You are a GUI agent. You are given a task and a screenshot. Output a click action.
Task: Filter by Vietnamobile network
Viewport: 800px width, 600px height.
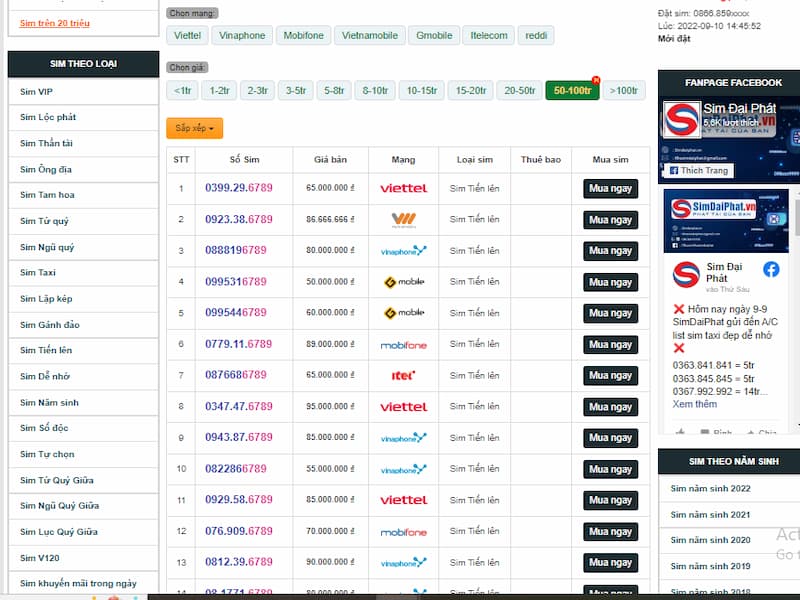pyautogui.click(x=369, y=36)
